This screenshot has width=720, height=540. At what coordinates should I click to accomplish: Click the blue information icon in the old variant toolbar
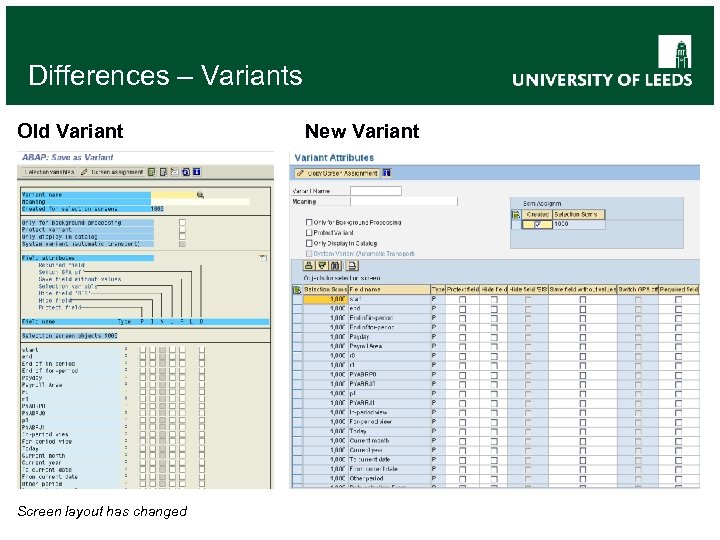(197, 172)
